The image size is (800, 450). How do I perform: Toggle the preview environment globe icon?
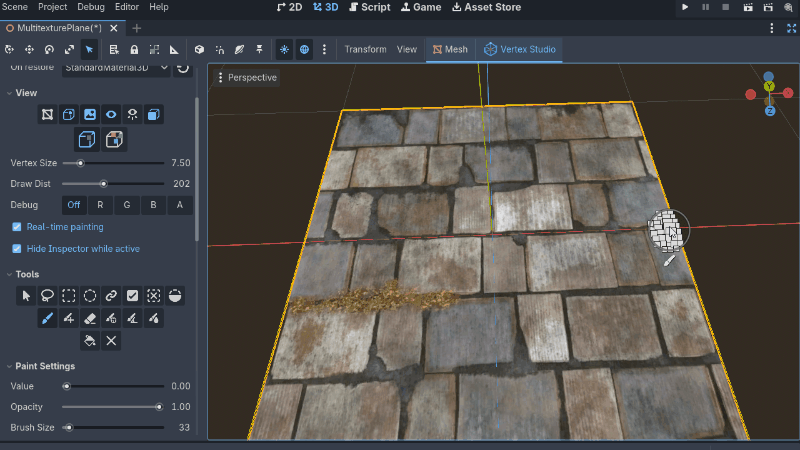click(304, 49)
